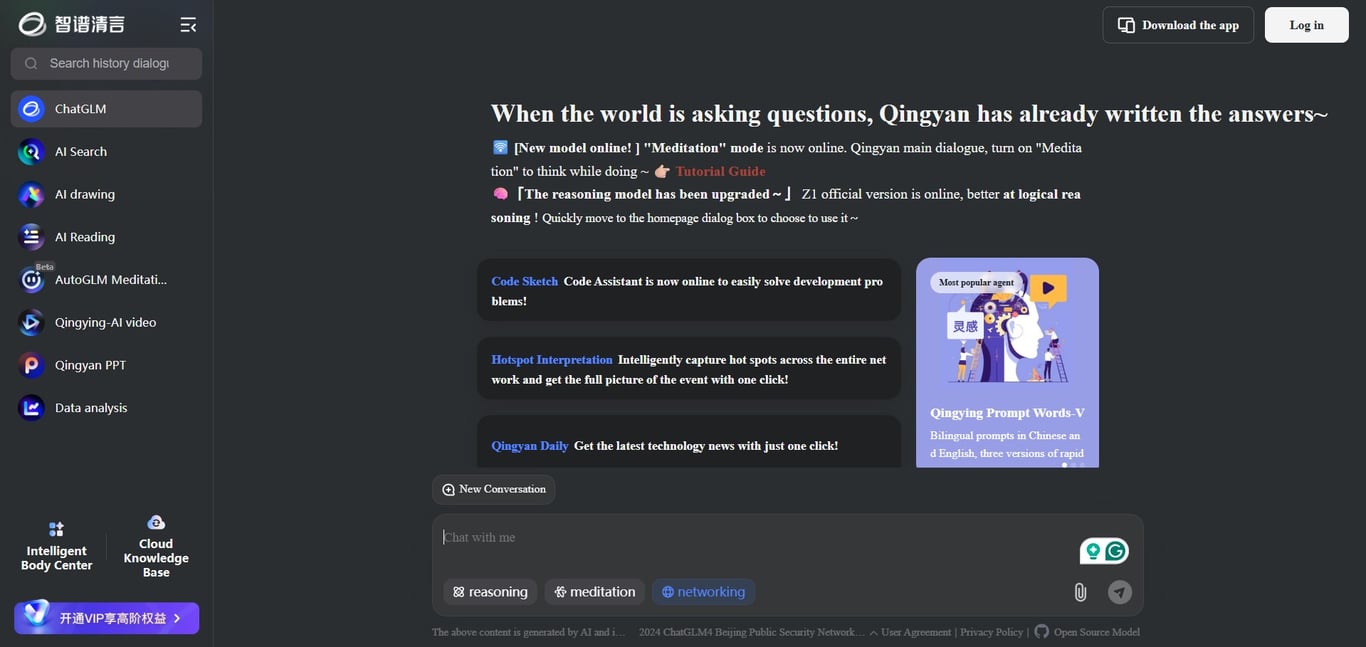Viewport: 1366px width, 647px height.
Task: Open the Tutorial Guide link
Action: coord(720,171)
